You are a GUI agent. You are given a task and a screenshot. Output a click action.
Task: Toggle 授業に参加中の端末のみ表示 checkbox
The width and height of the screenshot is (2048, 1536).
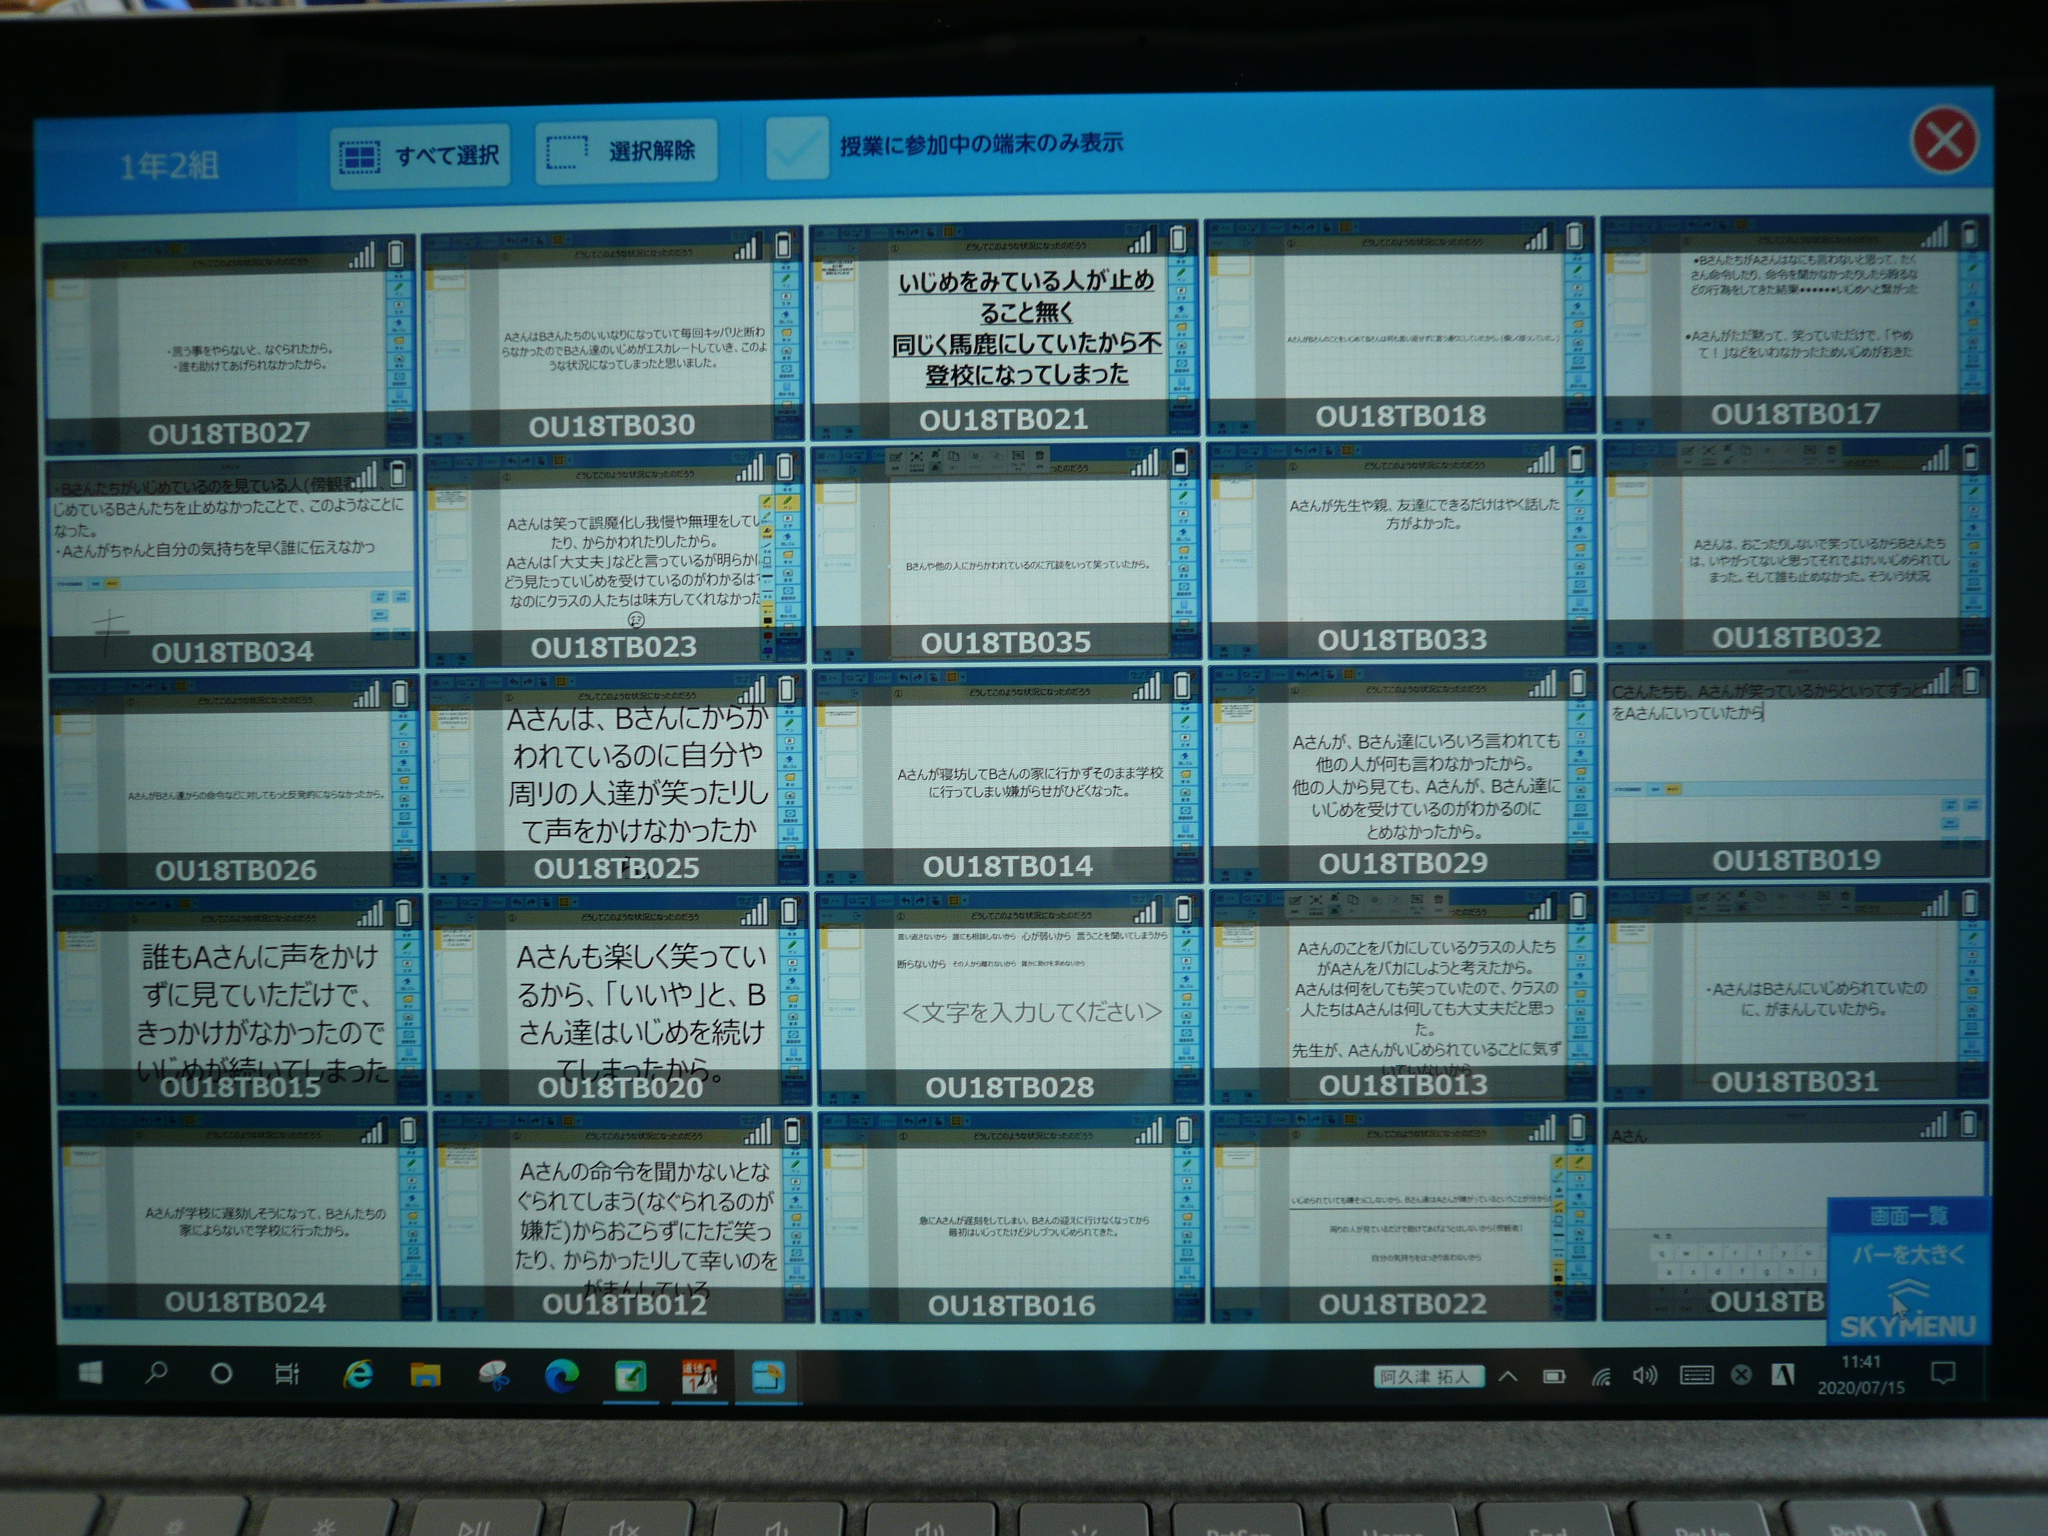(797, 148)
